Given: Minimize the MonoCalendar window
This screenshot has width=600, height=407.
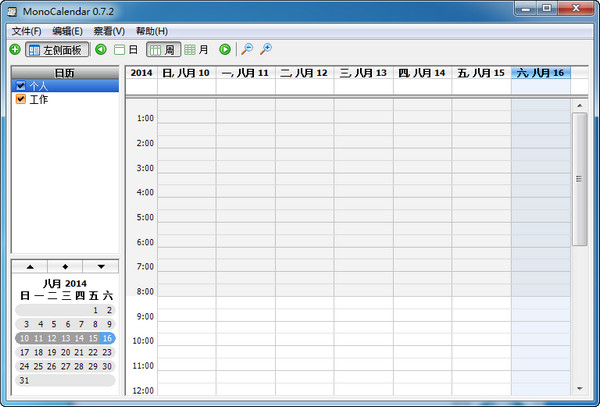Looking at the screenshot, I should 526,8.
